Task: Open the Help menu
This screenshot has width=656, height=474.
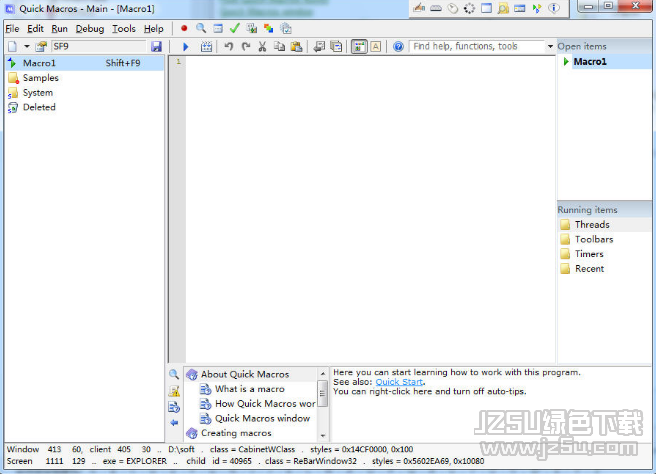Action: click(154, 29)
